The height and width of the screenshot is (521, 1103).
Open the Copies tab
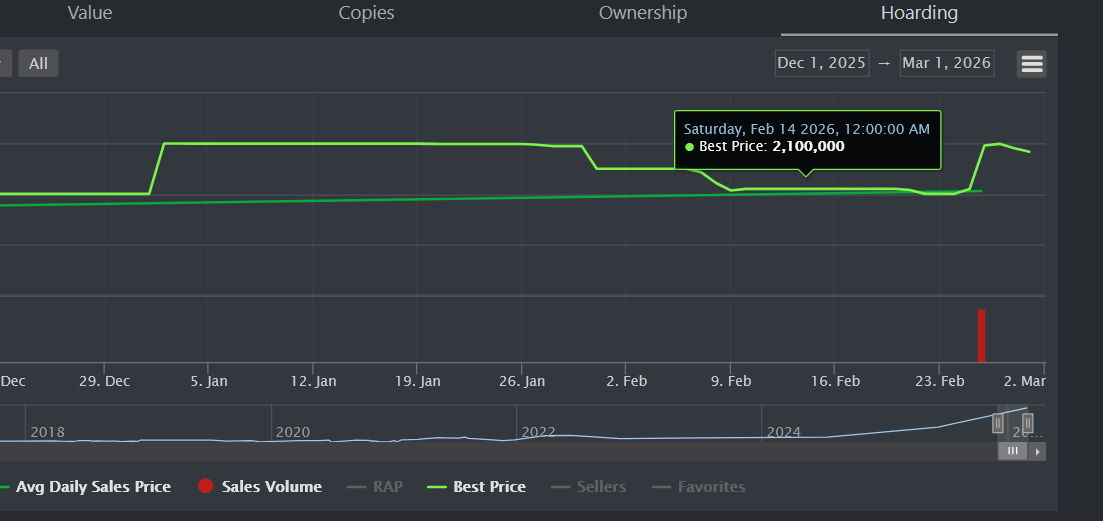tap(366, 13)
